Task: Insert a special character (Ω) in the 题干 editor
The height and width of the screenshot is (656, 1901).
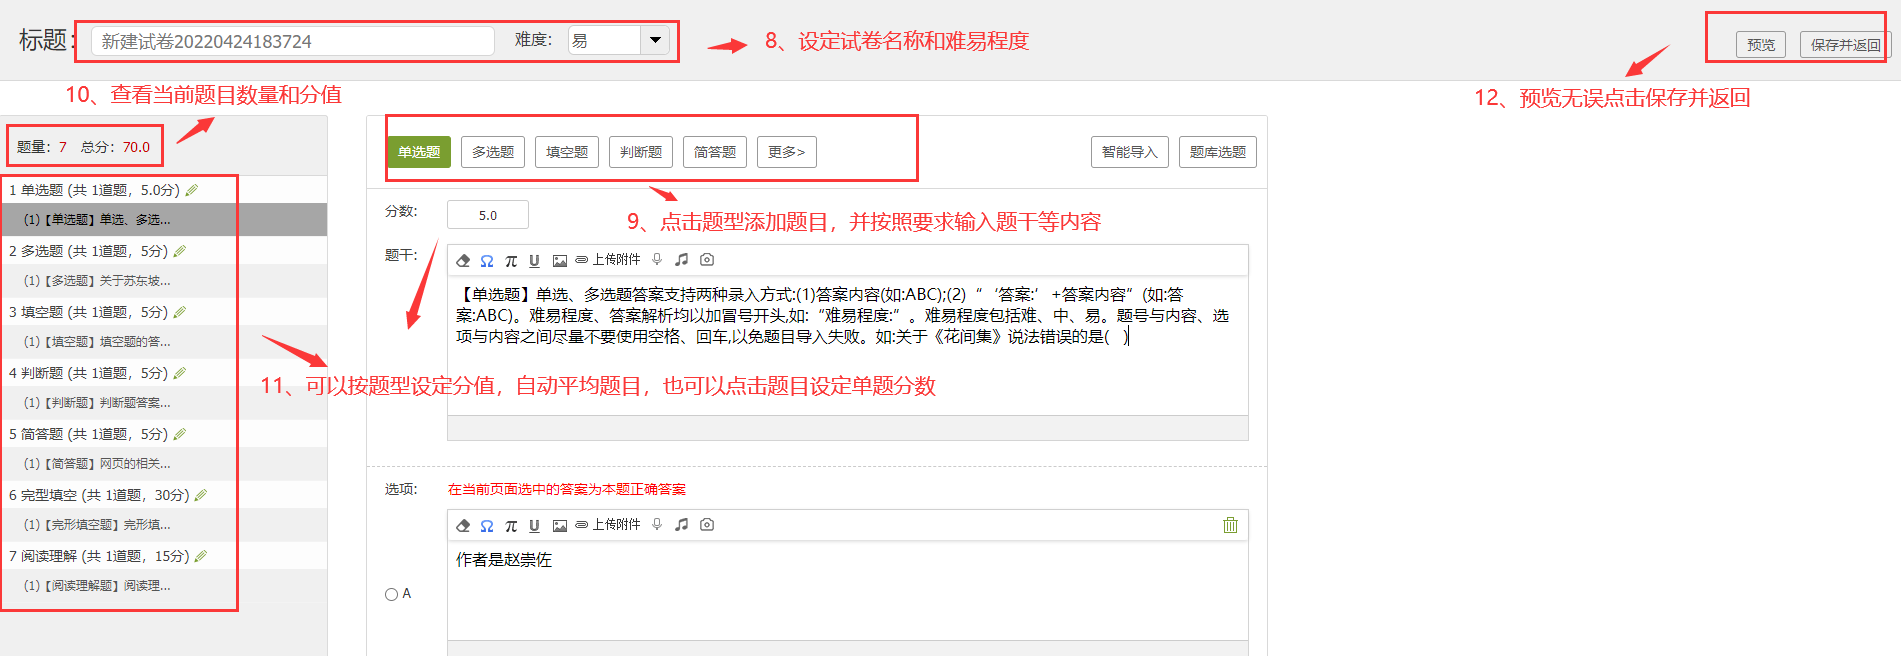Action: [x=487, y=260]
